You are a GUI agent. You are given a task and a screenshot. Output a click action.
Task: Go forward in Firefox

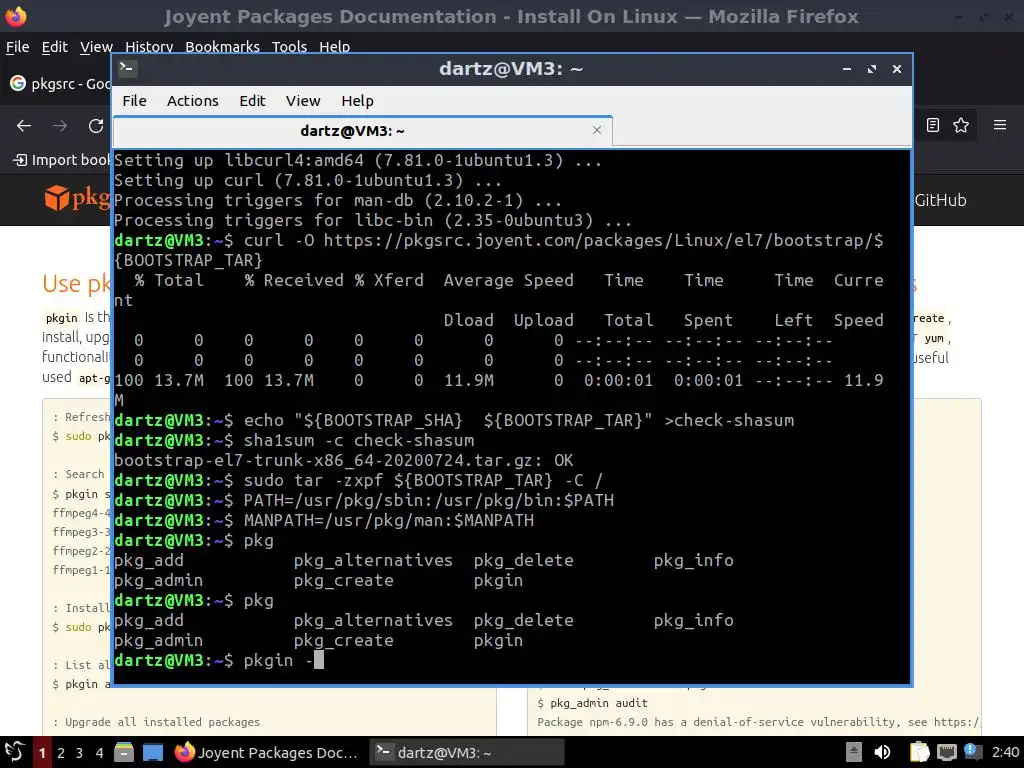pos(60,125)
